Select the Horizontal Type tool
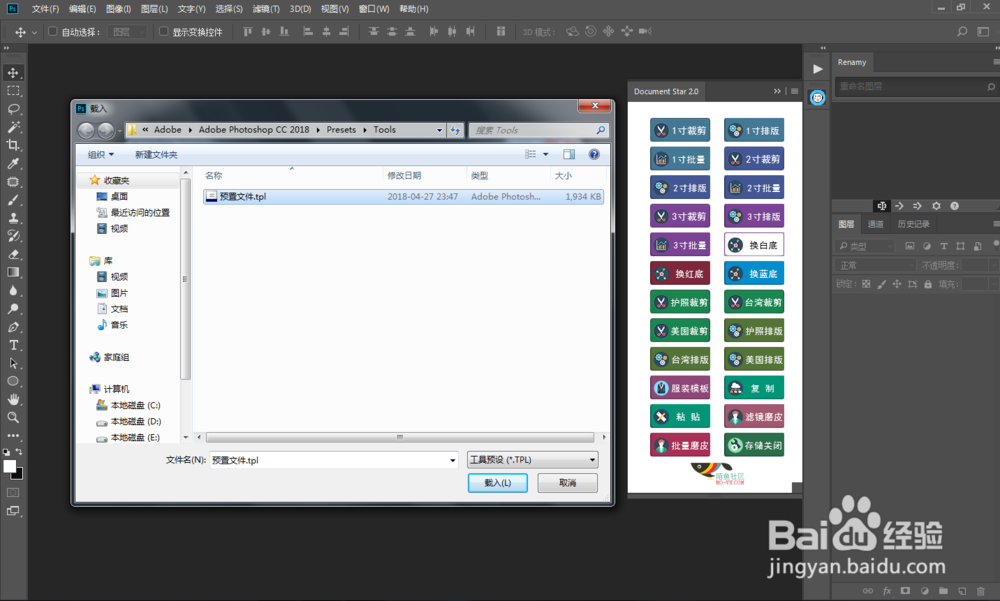 coord(13,345)
